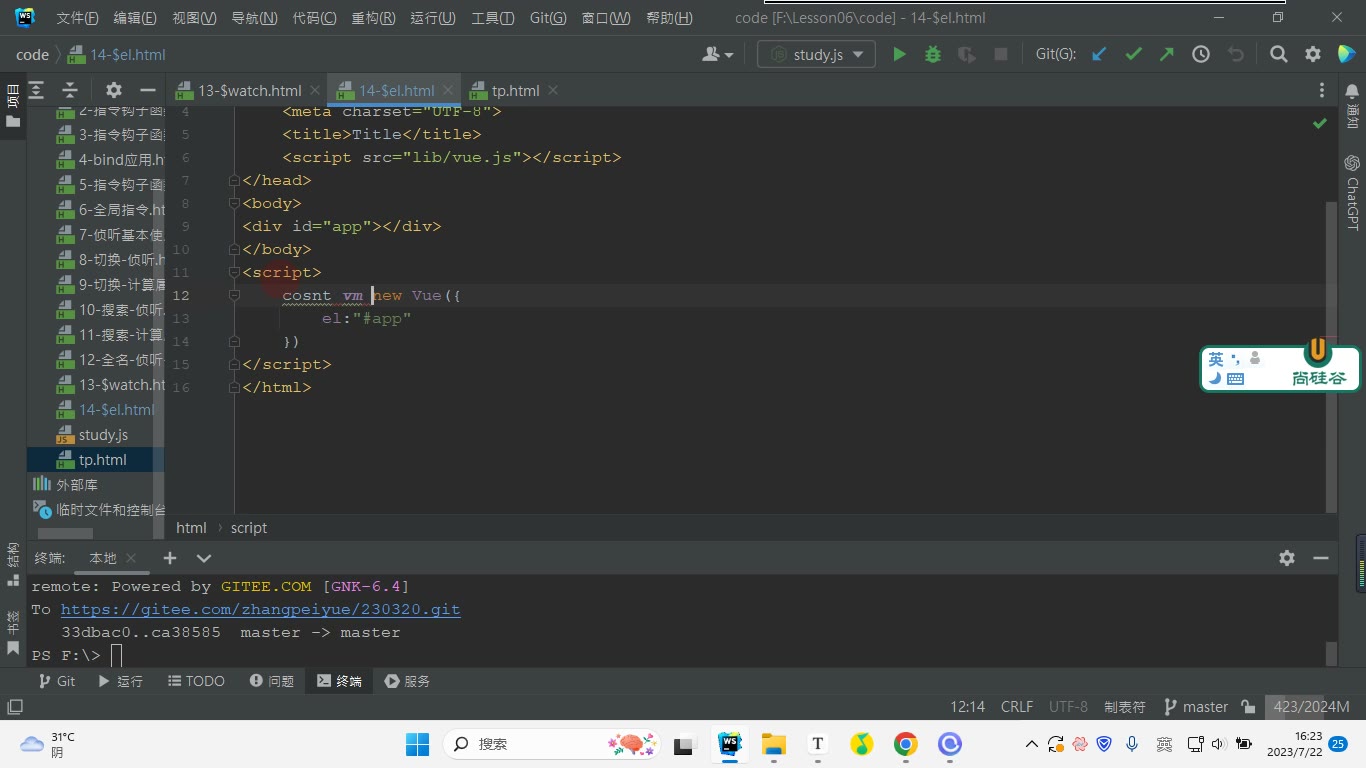Open line separator CRLF selector
This screenshot has width=1366, height=768.
(x=1017, y=707)
